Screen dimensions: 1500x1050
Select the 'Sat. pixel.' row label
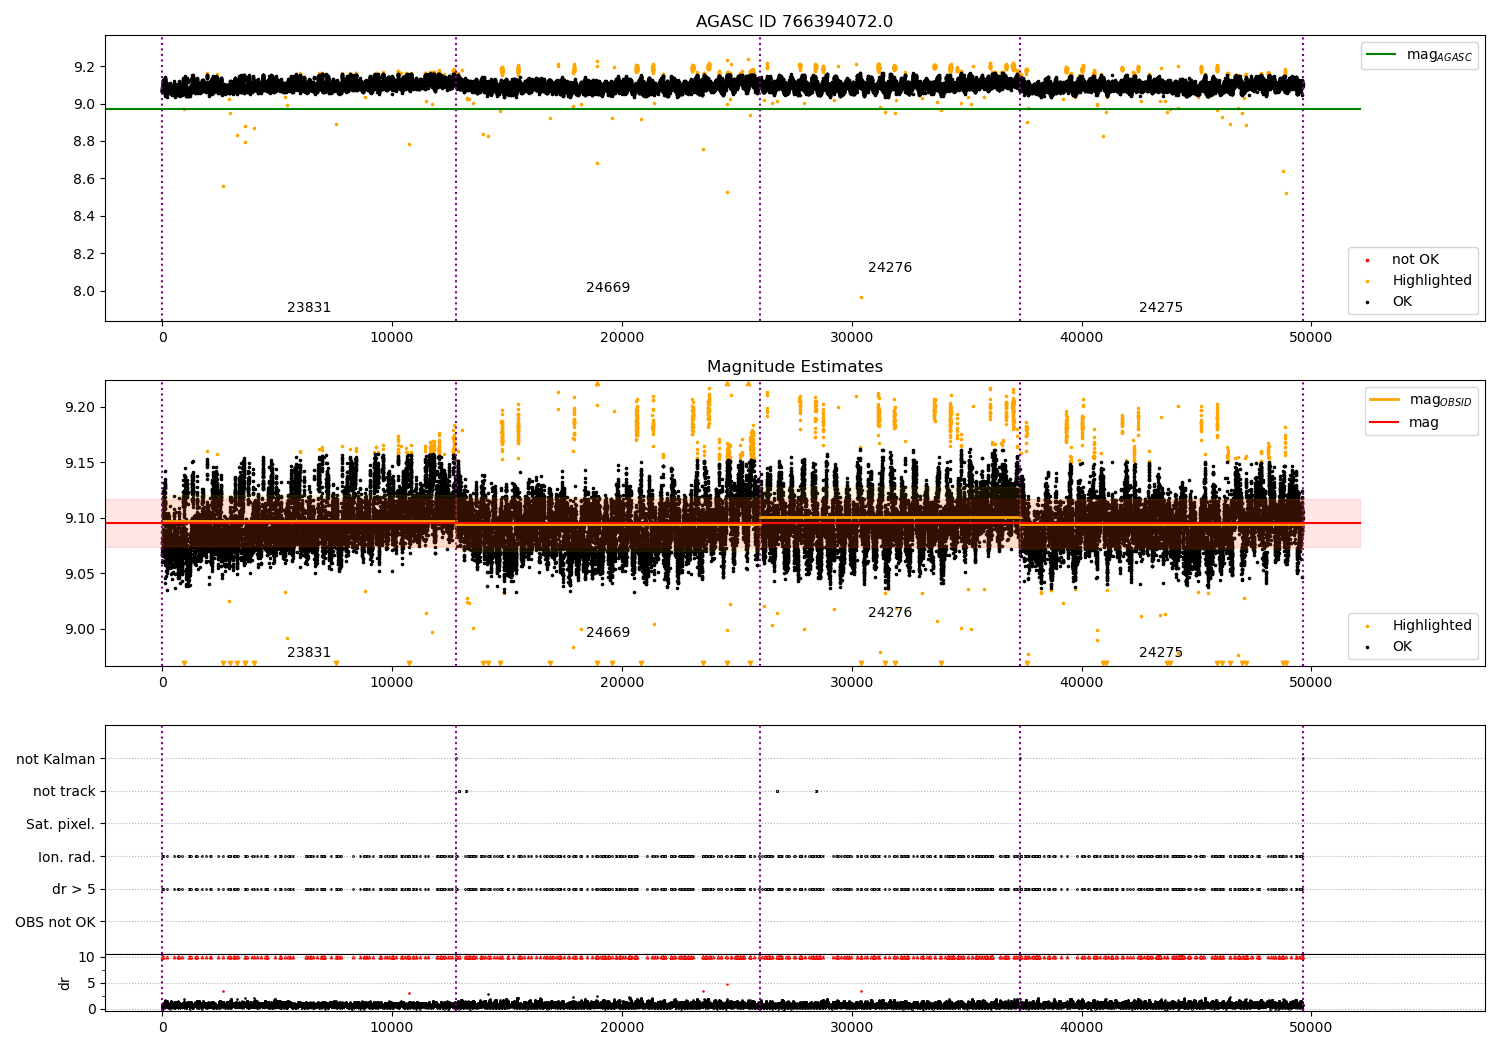(x=60, y=825)
